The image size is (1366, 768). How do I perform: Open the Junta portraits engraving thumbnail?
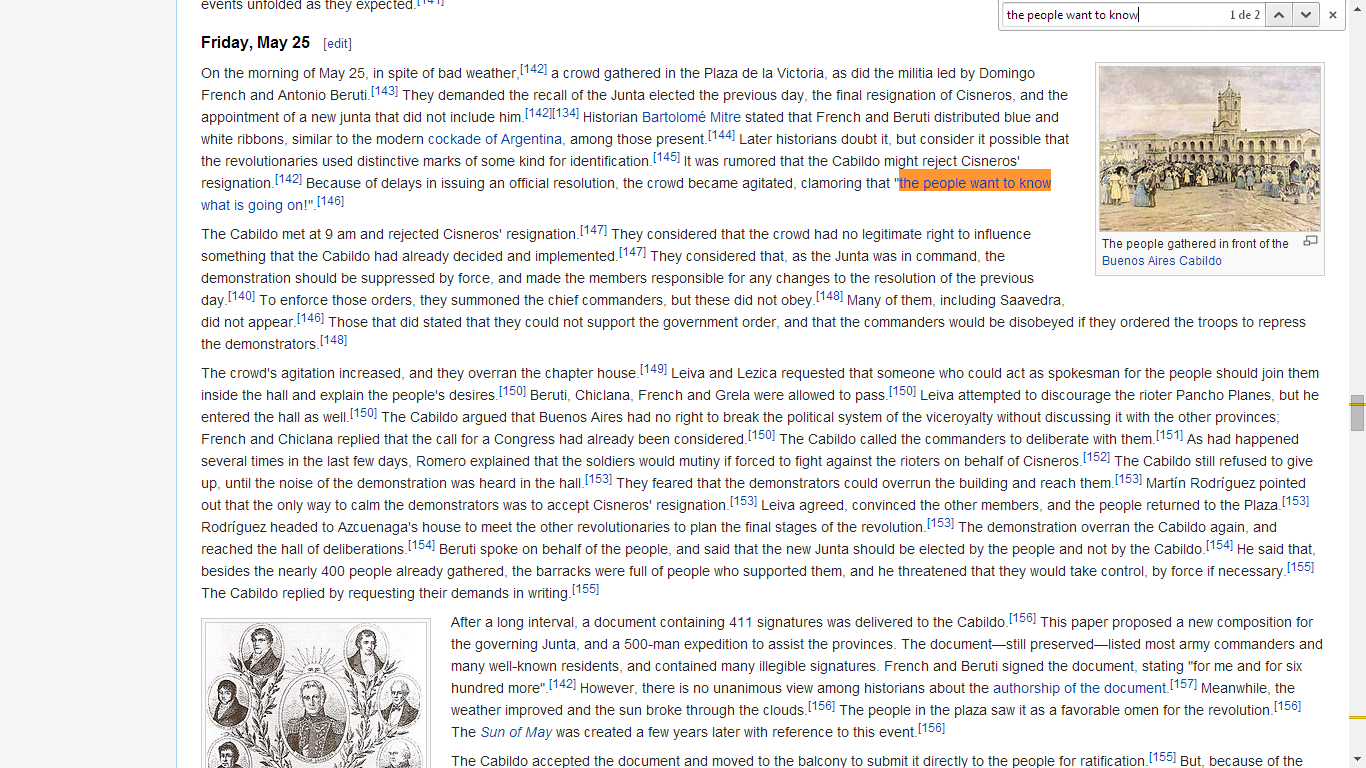[316, 695]
